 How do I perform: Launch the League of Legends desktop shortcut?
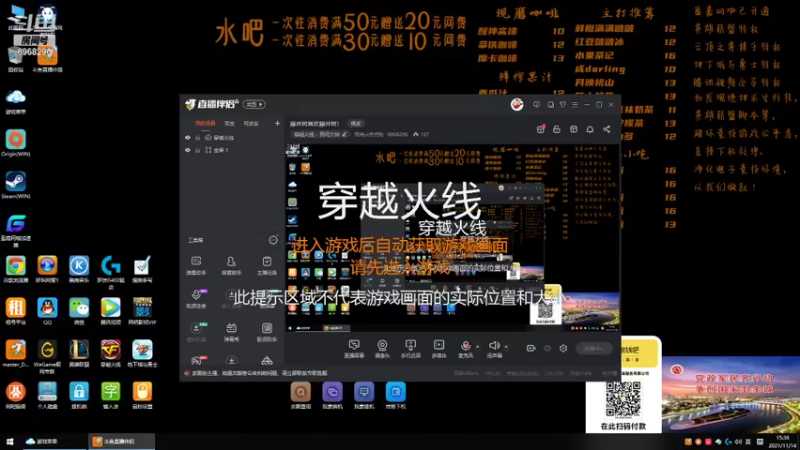tap(79, 353)
